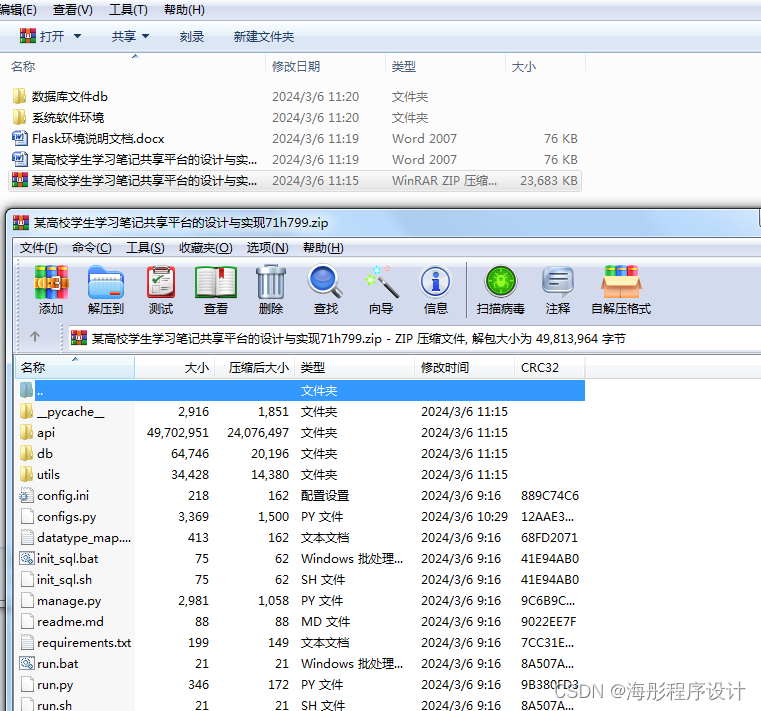The width and height of the screenshot is (761, 711).
Task: Sort the archive by the 类型 column header
Action: pos(355,368)
